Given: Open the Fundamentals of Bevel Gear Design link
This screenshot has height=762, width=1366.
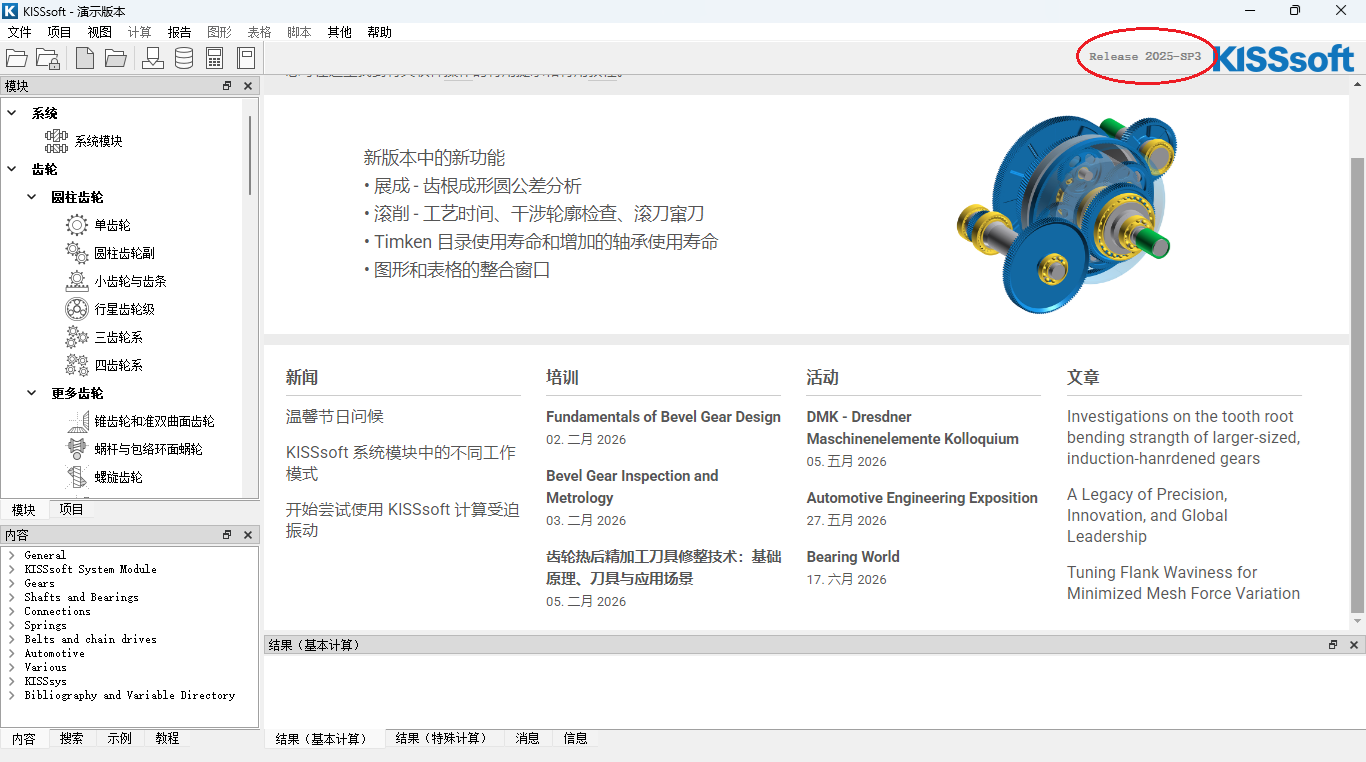Looking at the screenshot, I should [x=663, y=417].
